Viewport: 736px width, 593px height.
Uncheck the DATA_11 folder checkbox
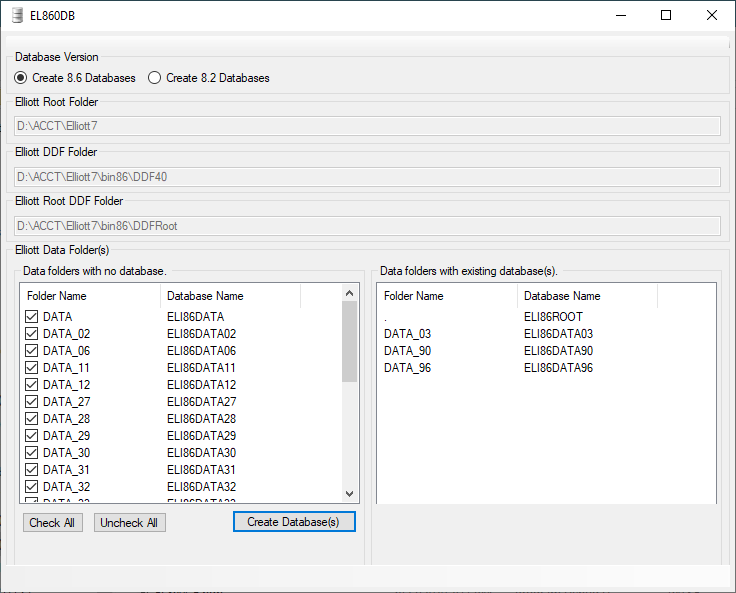click(x=31, y=367)
